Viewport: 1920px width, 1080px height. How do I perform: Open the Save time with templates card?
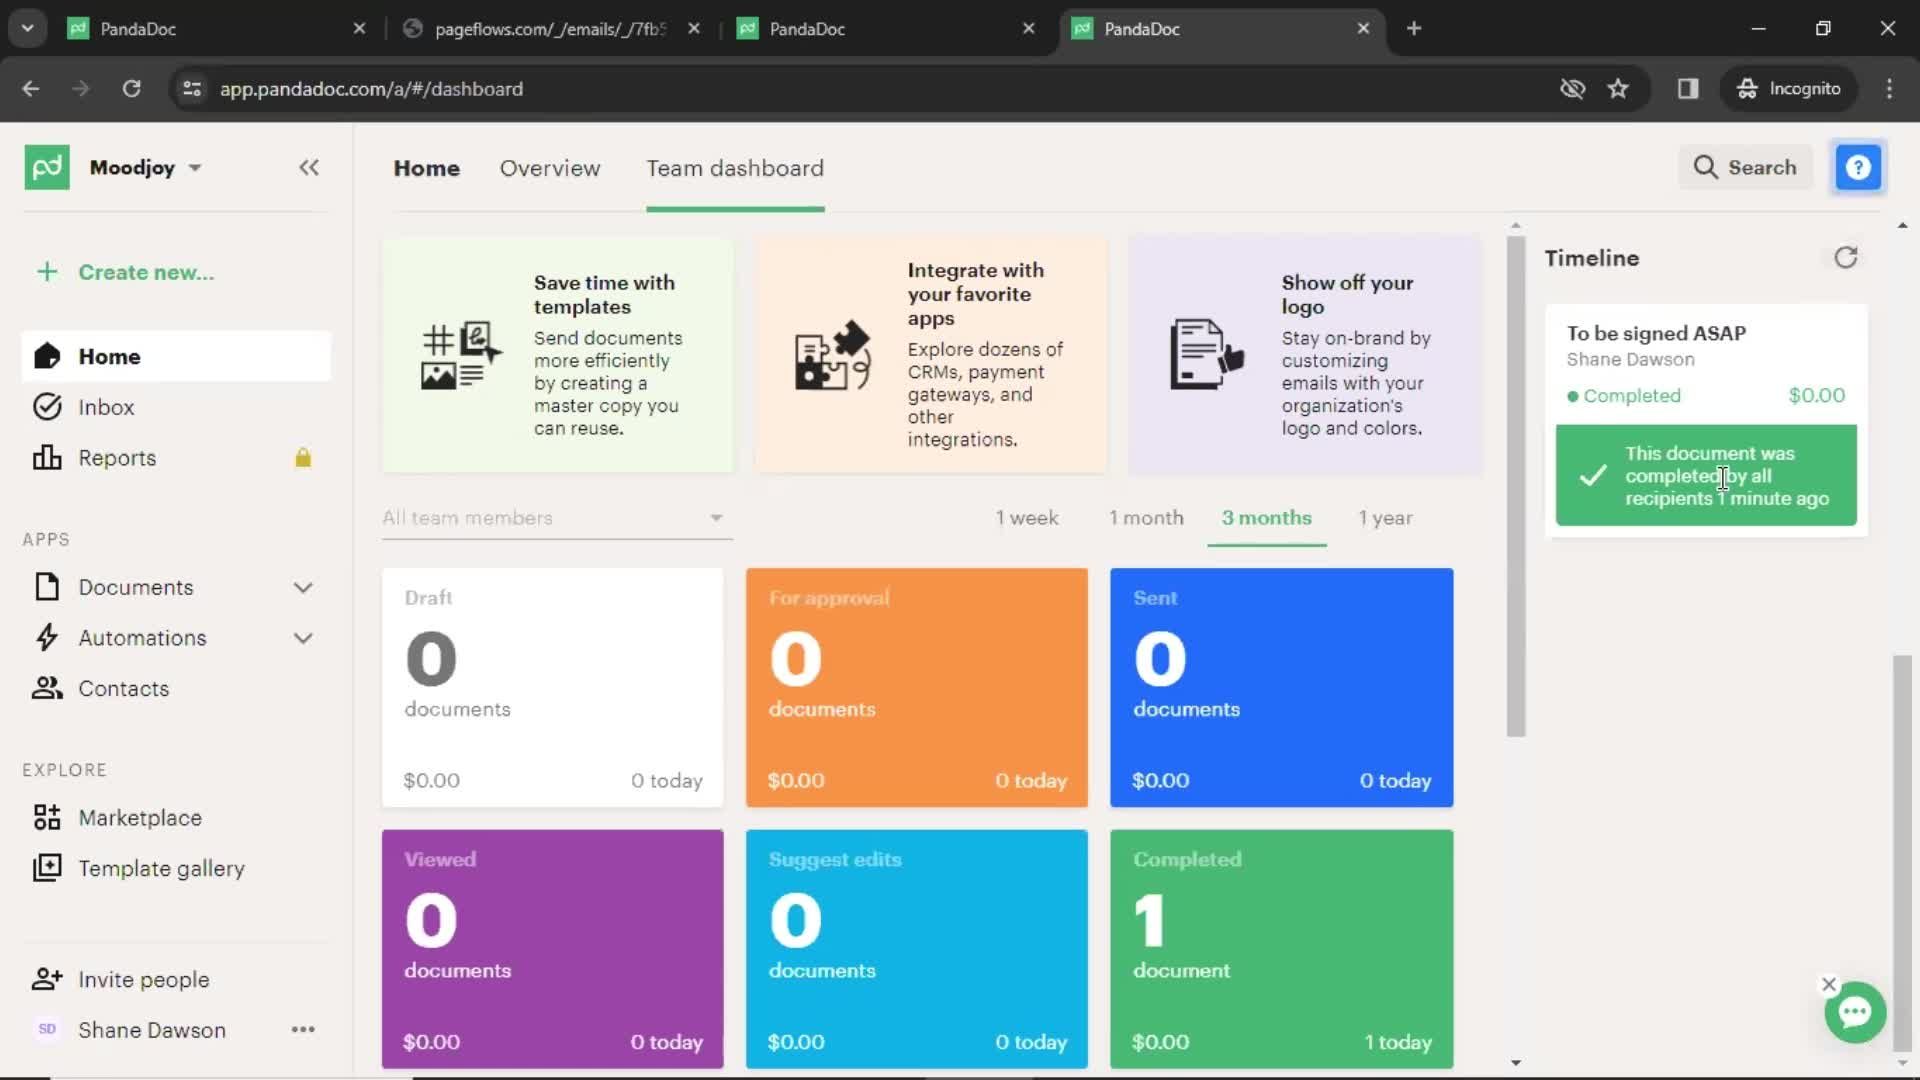pyautogui.click(x=557, y=355)
